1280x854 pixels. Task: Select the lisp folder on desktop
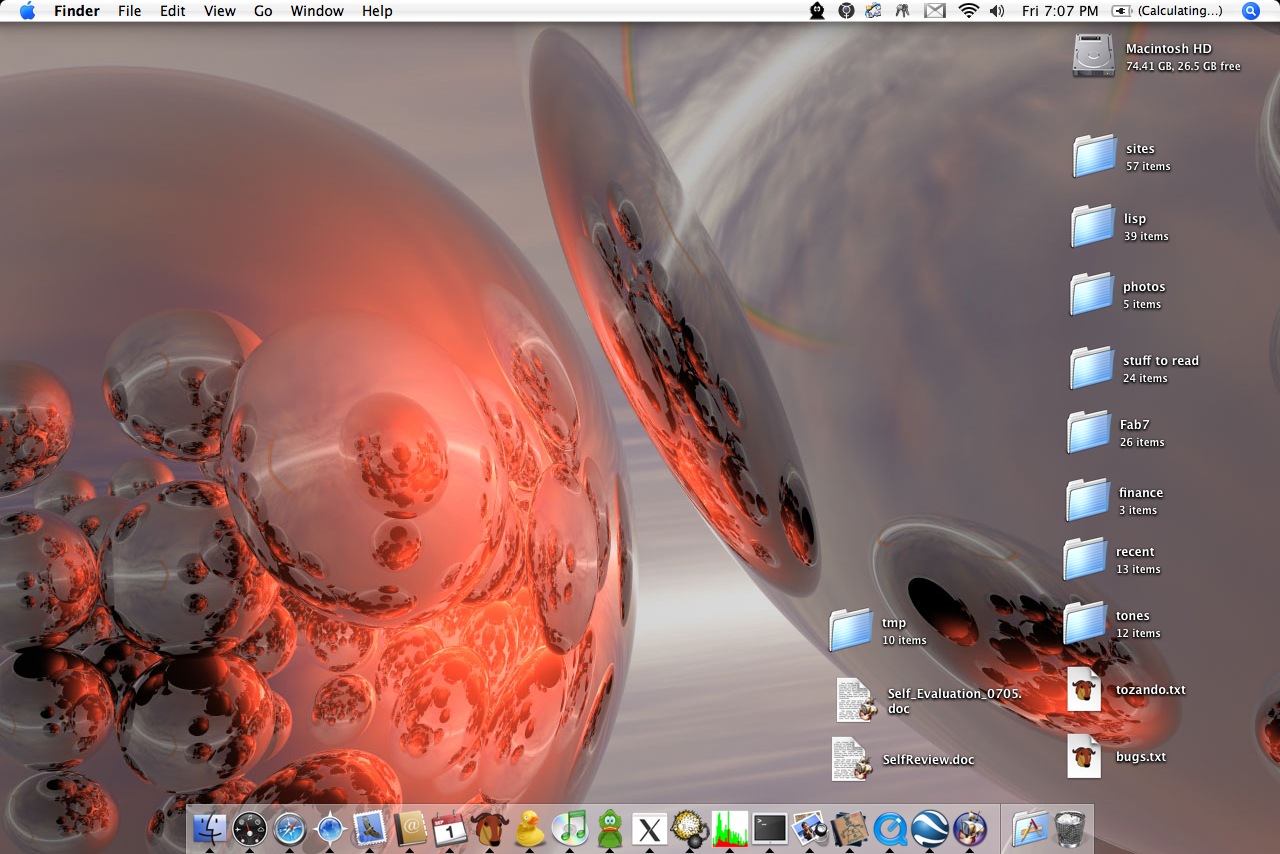click(x=1092, y=226)
